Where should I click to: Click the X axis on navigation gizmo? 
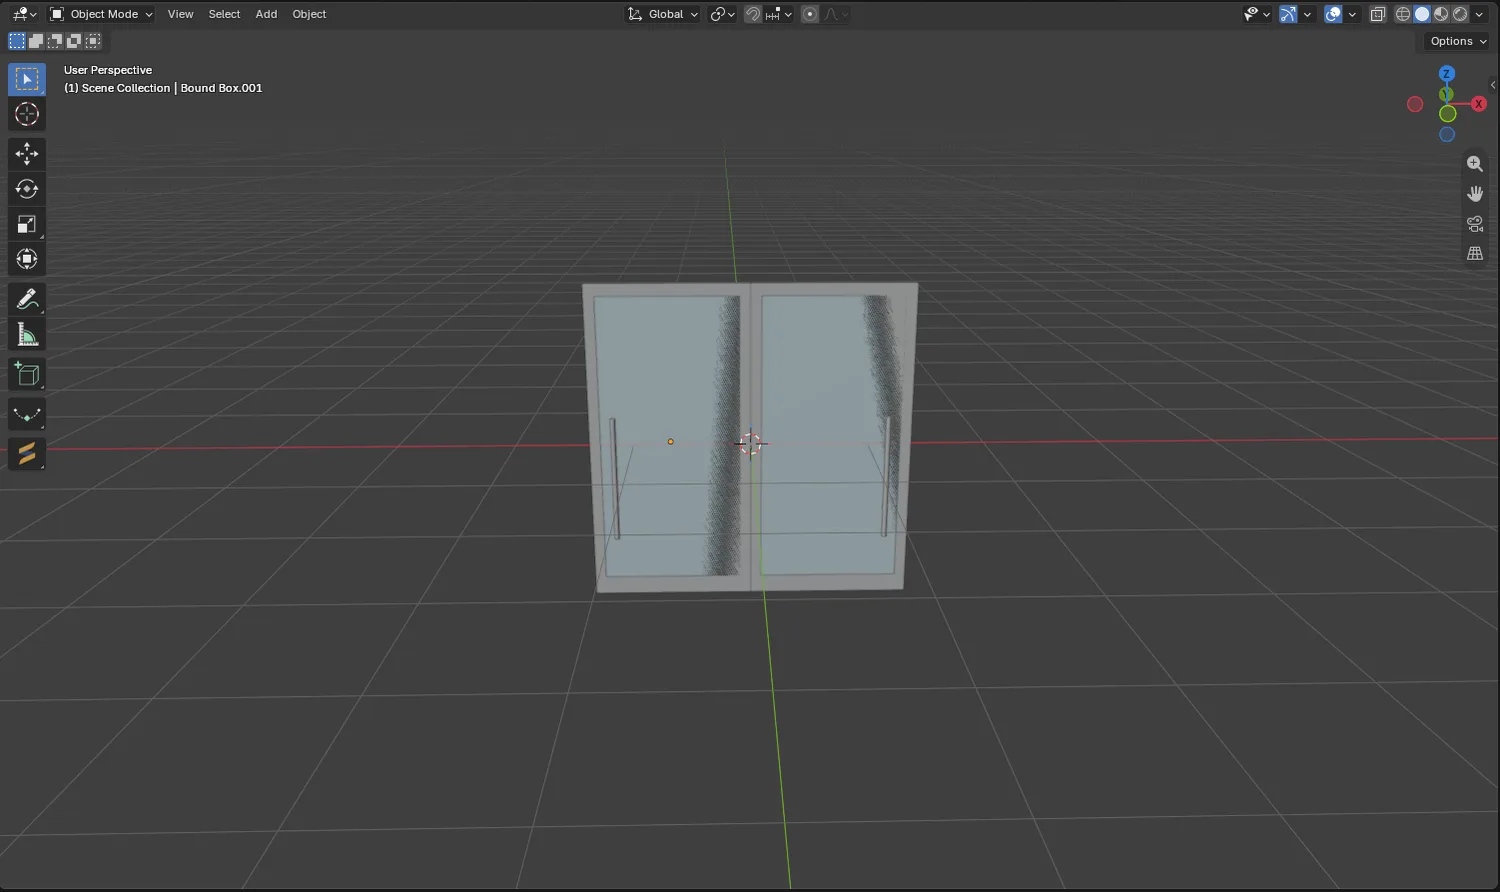click(1478, 104)
